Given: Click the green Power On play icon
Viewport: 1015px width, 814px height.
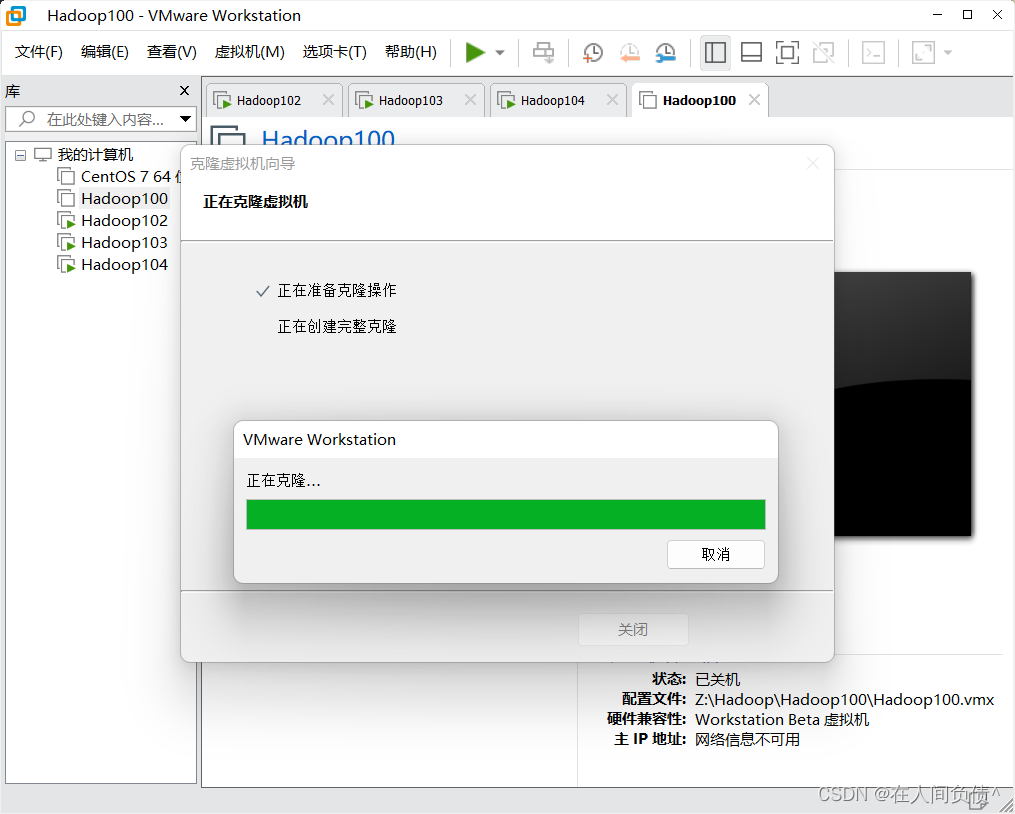Looking at the screenshot, I should (x=475, y=52).
